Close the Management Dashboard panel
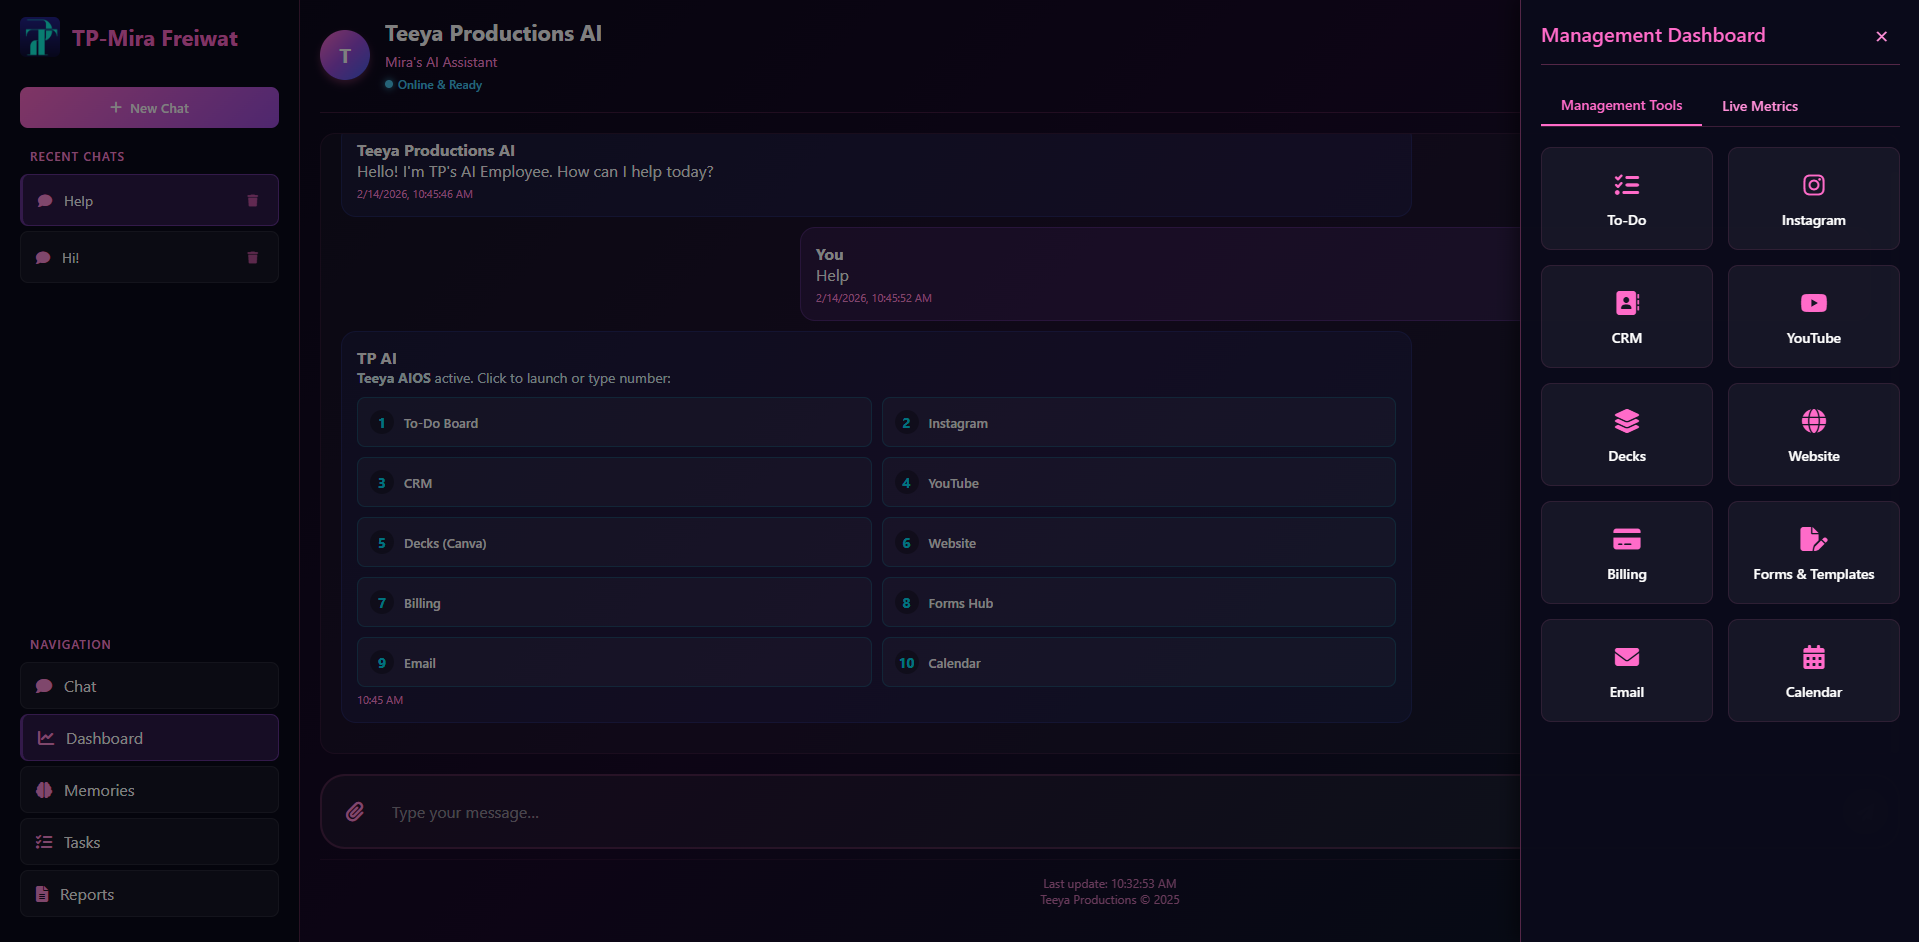The width and height of the screenshot is (1919, 942). (x=1881, y=36)
